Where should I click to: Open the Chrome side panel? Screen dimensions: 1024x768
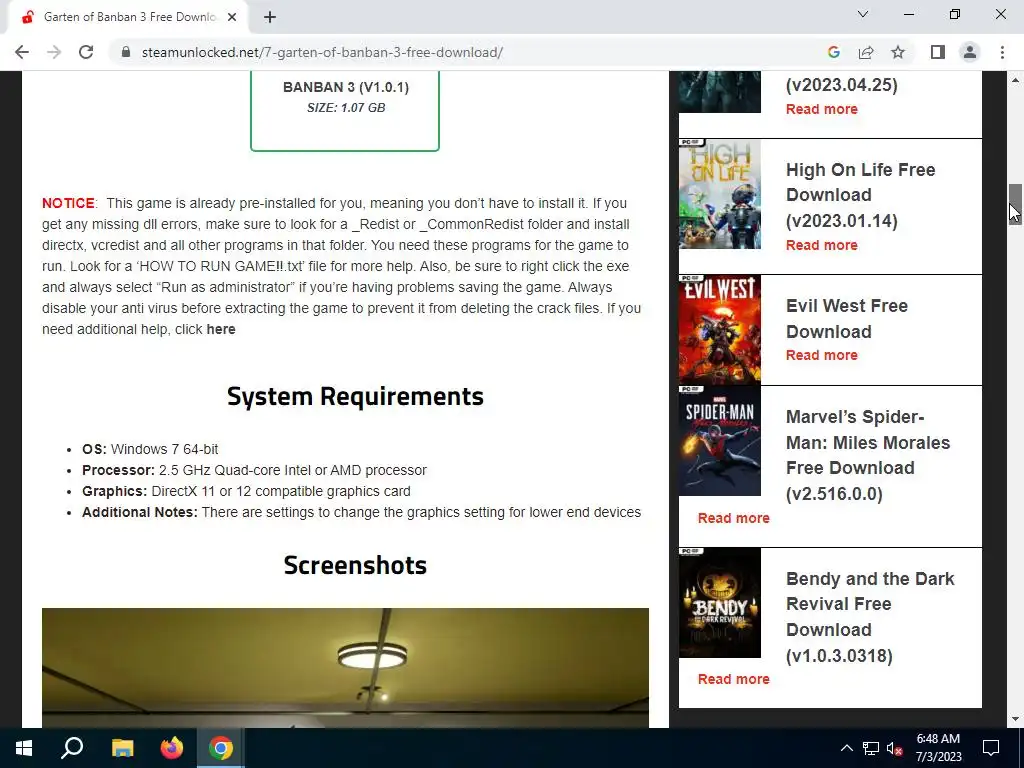tap(938, 52)
